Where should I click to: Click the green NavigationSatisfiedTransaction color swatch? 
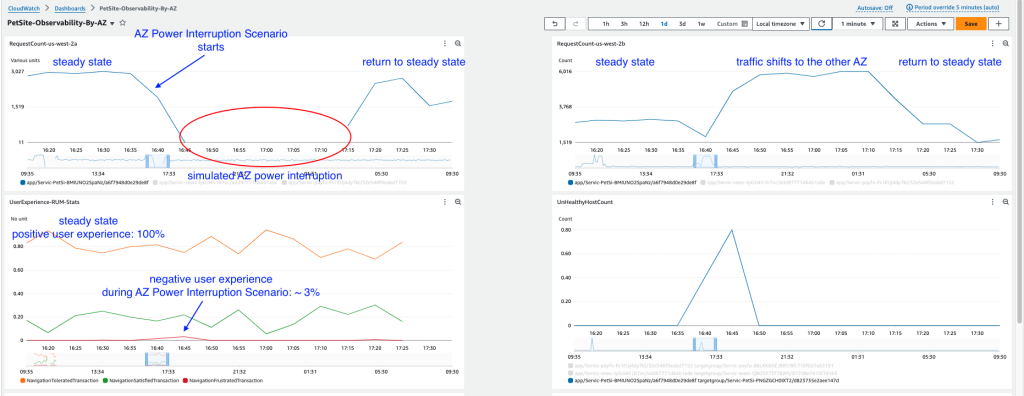(106, 380)
